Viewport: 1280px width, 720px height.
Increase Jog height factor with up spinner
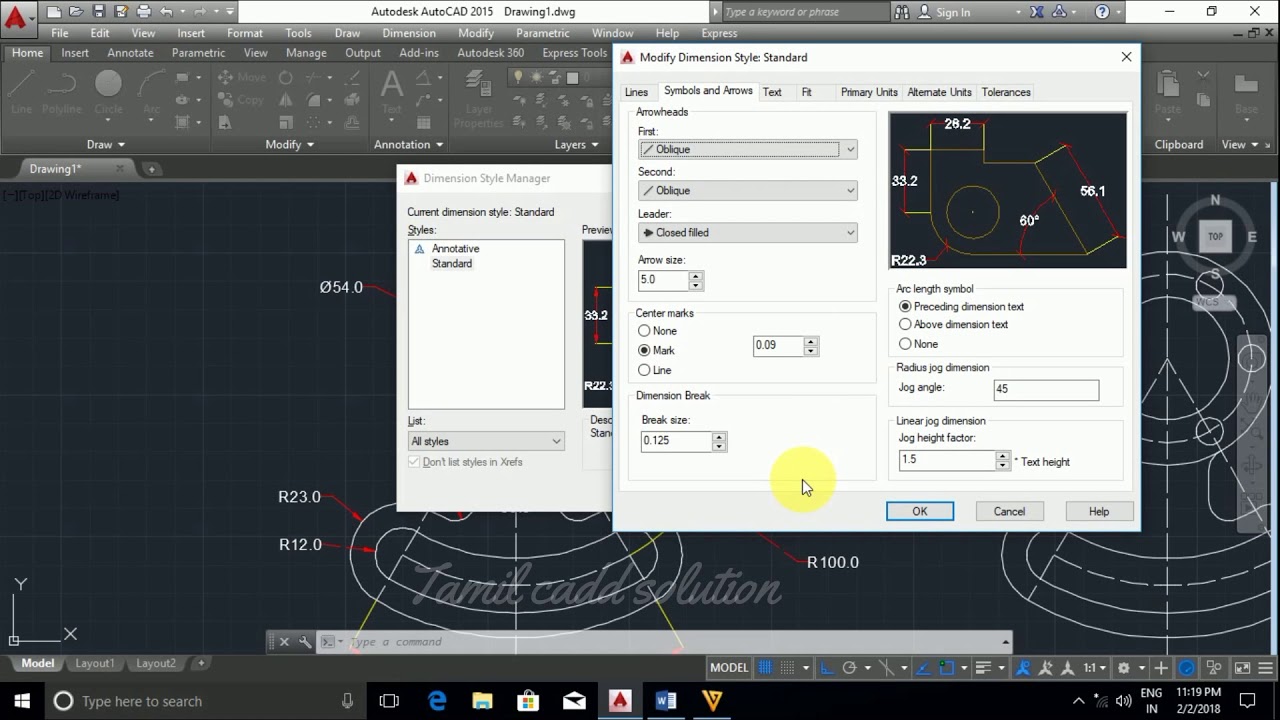[1002, 455]
